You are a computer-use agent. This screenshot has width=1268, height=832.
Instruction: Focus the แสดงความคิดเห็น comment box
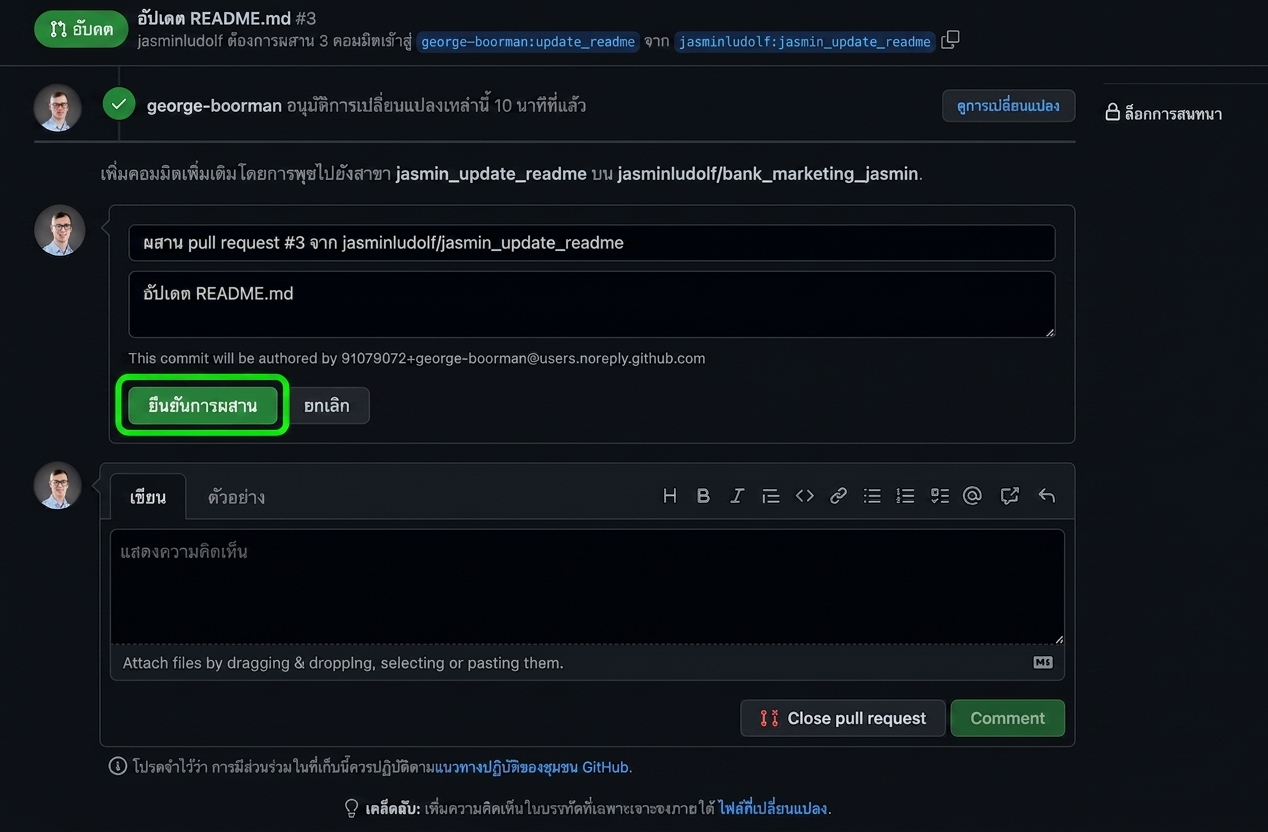pos(587,586)
